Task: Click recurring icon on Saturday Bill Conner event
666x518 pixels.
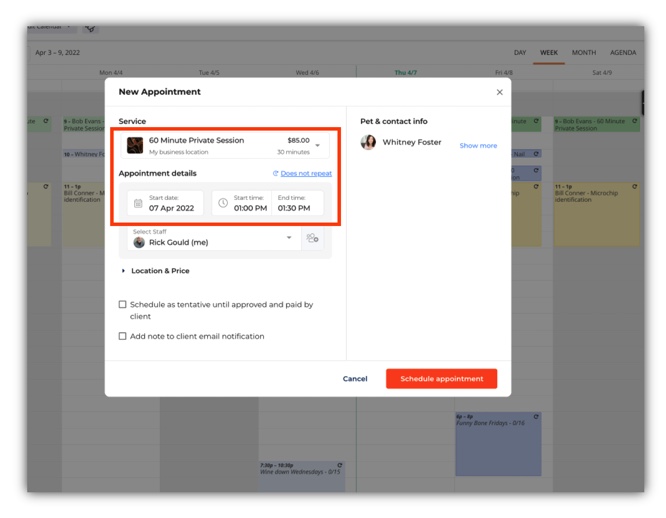Action: [x=635, y=186]
